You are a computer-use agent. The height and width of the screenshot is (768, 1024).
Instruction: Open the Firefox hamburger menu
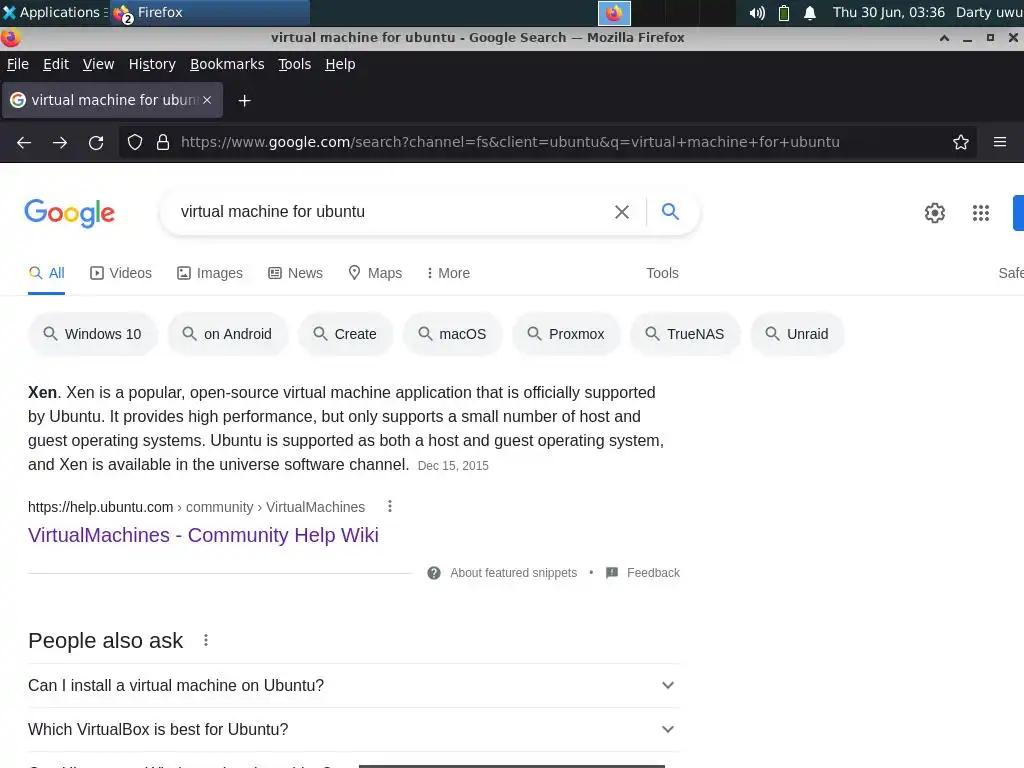click(x=1000, y=142)
